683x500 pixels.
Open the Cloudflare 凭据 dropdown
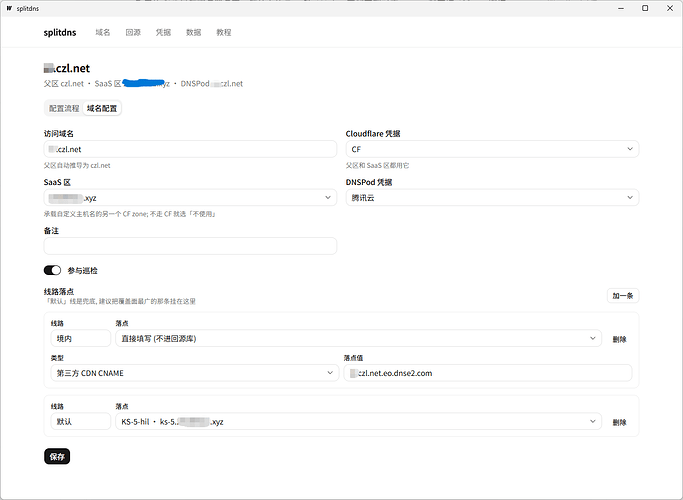point(492,149)
